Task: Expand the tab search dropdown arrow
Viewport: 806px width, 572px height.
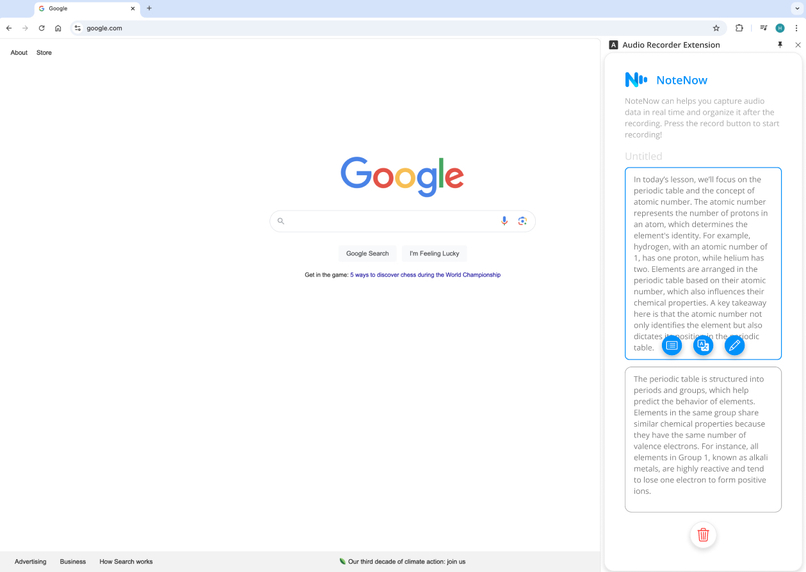Action: (x=797, y=8)
